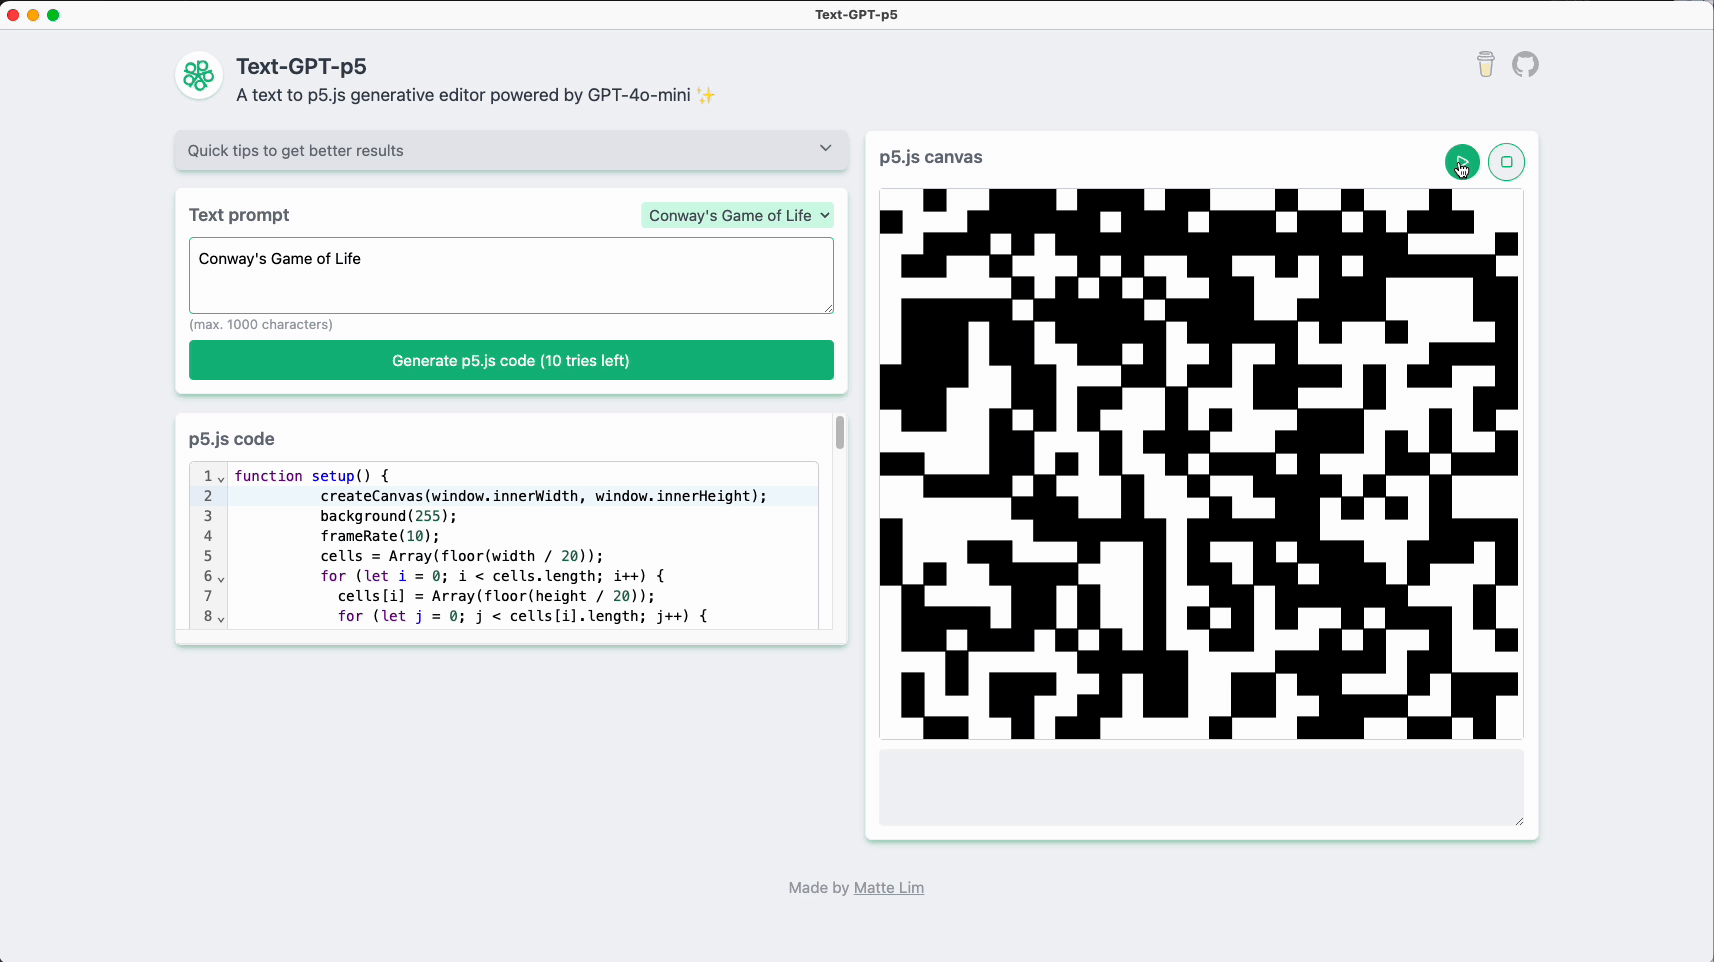Image resolution: width=1714 pixels, height=962 pixels.
Task: Follow the Matte Lim link
Action: (x=889, y=888)
